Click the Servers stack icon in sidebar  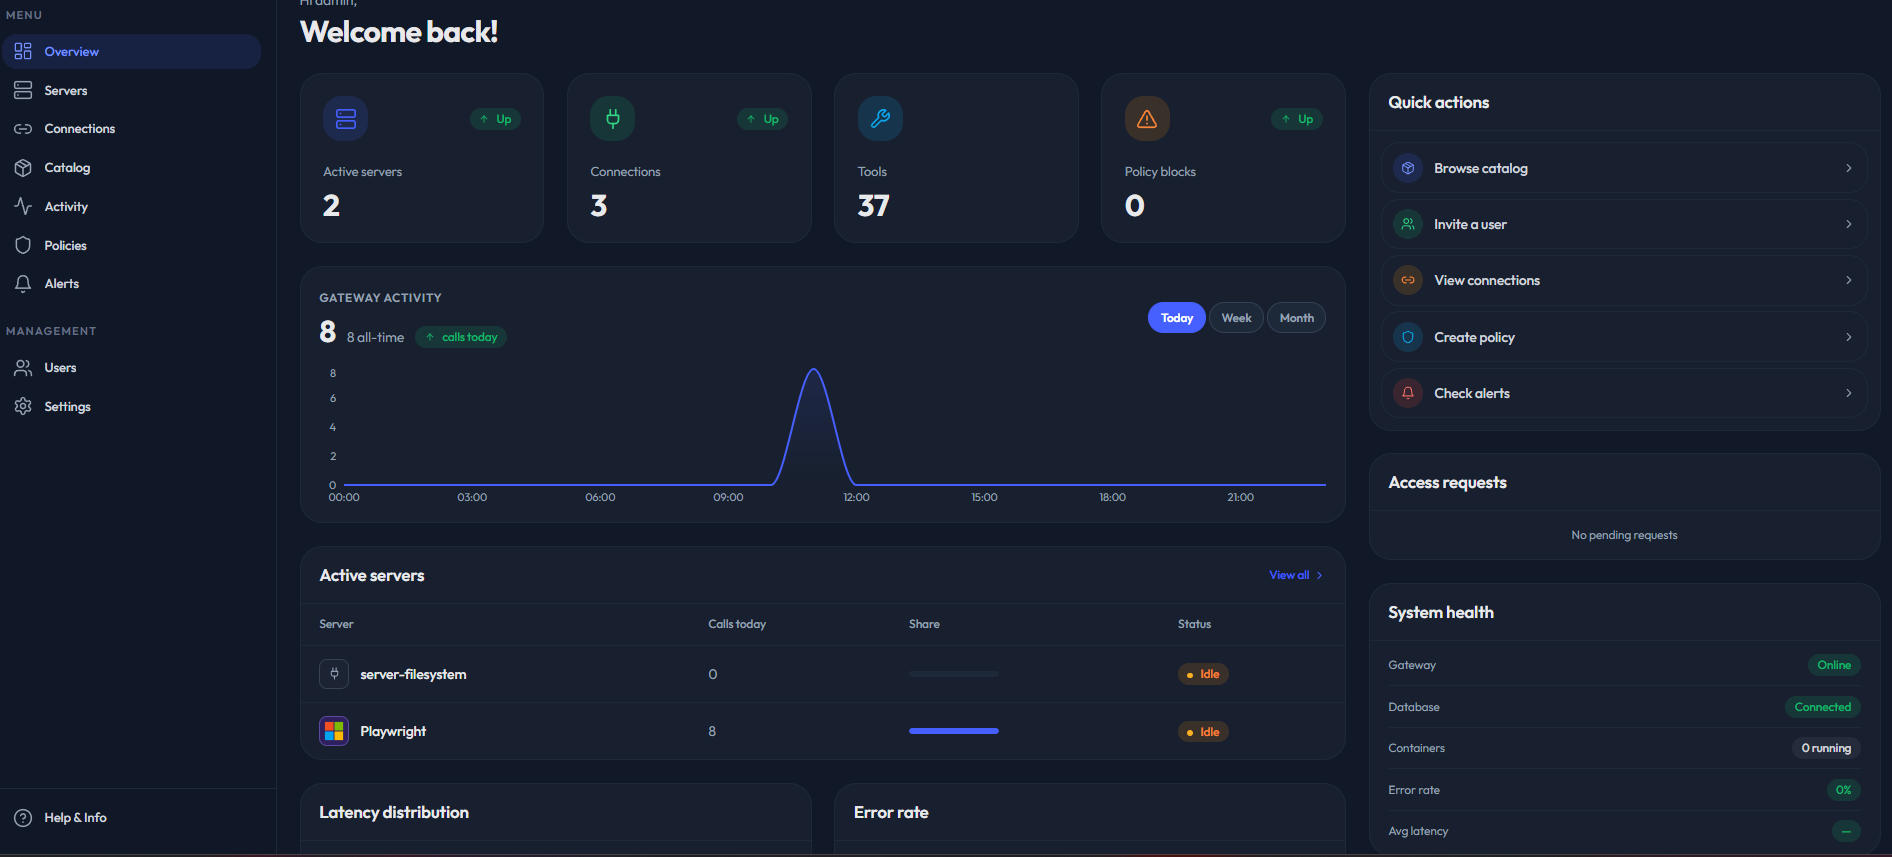click(23, 90)
